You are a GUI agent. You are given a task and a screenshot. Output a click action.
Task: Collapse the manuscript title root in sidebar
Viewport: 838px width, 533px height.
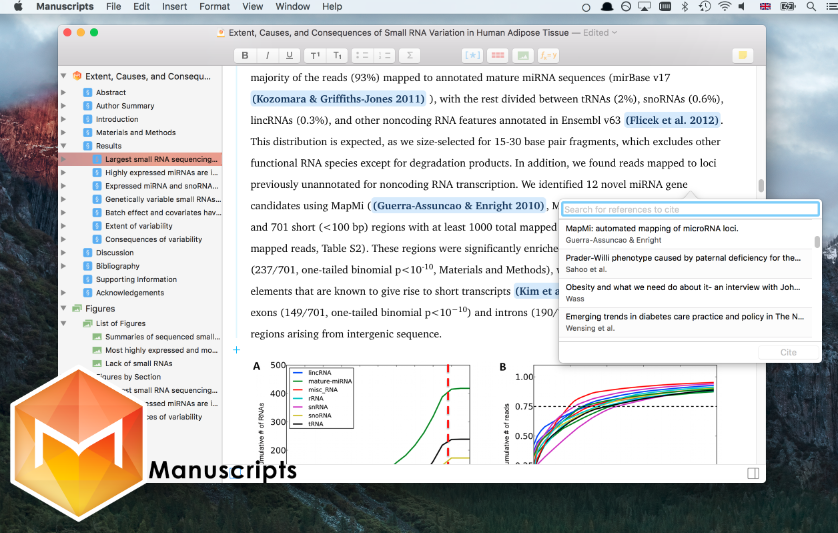pyautogui.click(x=64, y=76)
